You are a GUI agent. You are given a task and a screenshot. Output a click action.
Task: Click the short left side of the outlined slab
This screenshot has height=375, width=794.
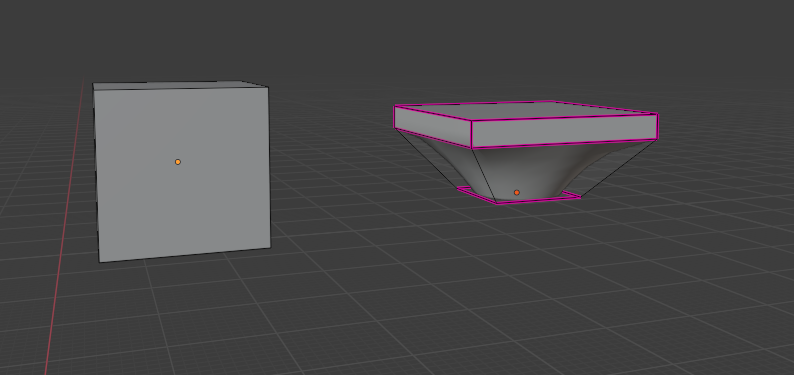[433, 127]
